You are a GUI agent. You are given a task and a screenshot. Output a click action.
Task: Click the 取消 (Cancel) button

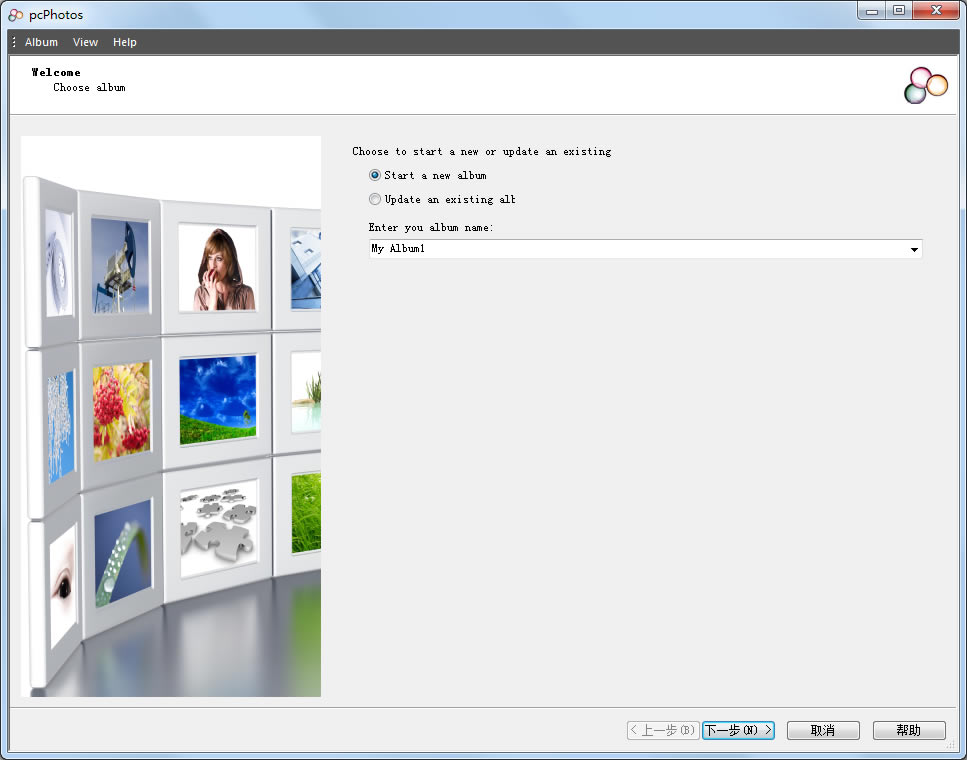pos(822,730)
